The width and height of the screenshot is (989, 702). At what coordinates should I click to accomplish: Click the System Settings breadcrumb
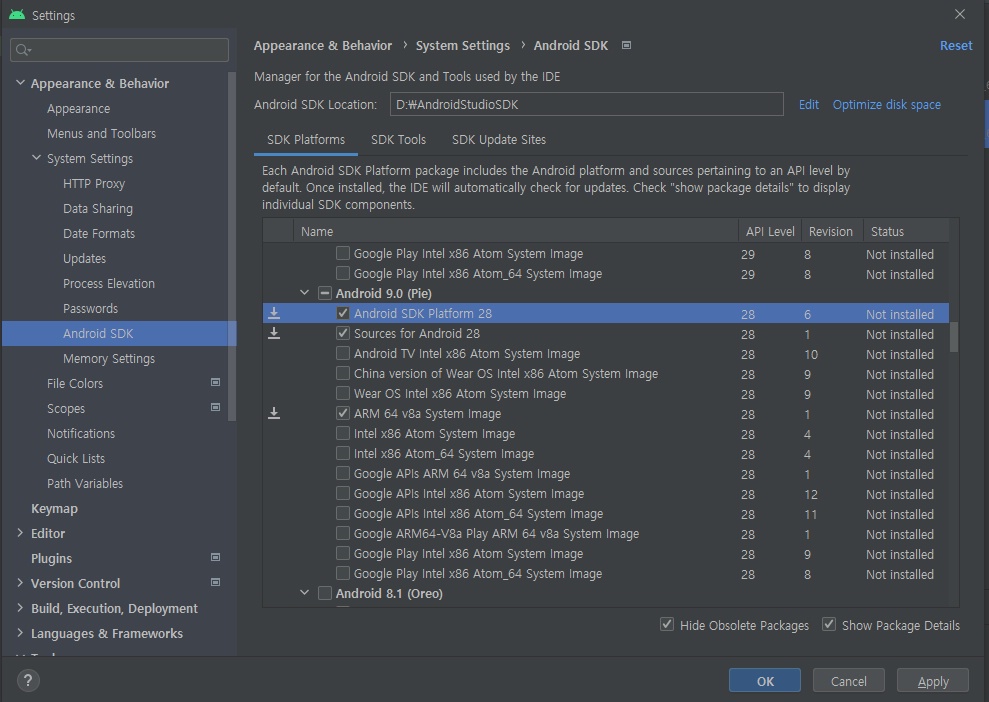coord(462,45)
